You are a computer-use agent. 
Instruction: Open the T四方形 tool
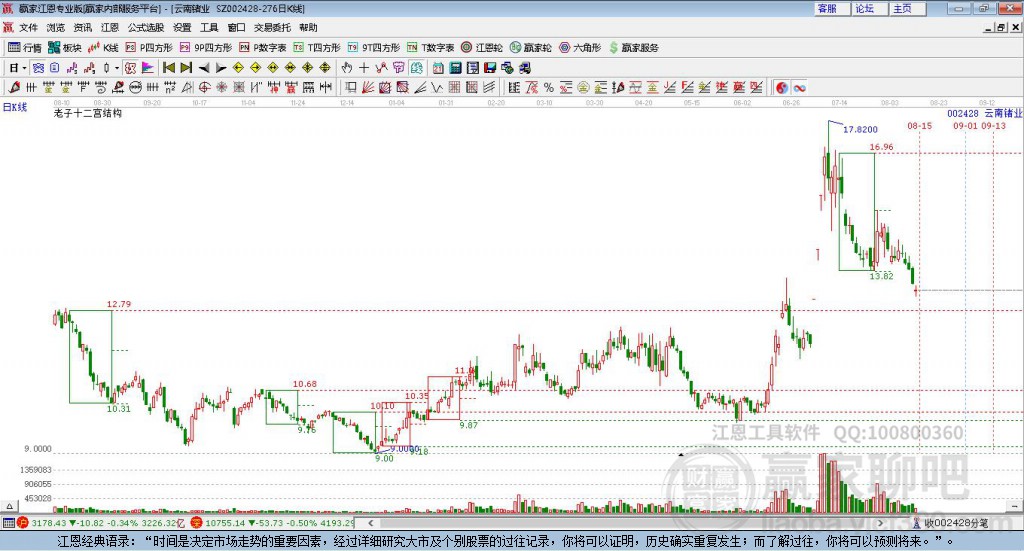click(x=317, y=48)
